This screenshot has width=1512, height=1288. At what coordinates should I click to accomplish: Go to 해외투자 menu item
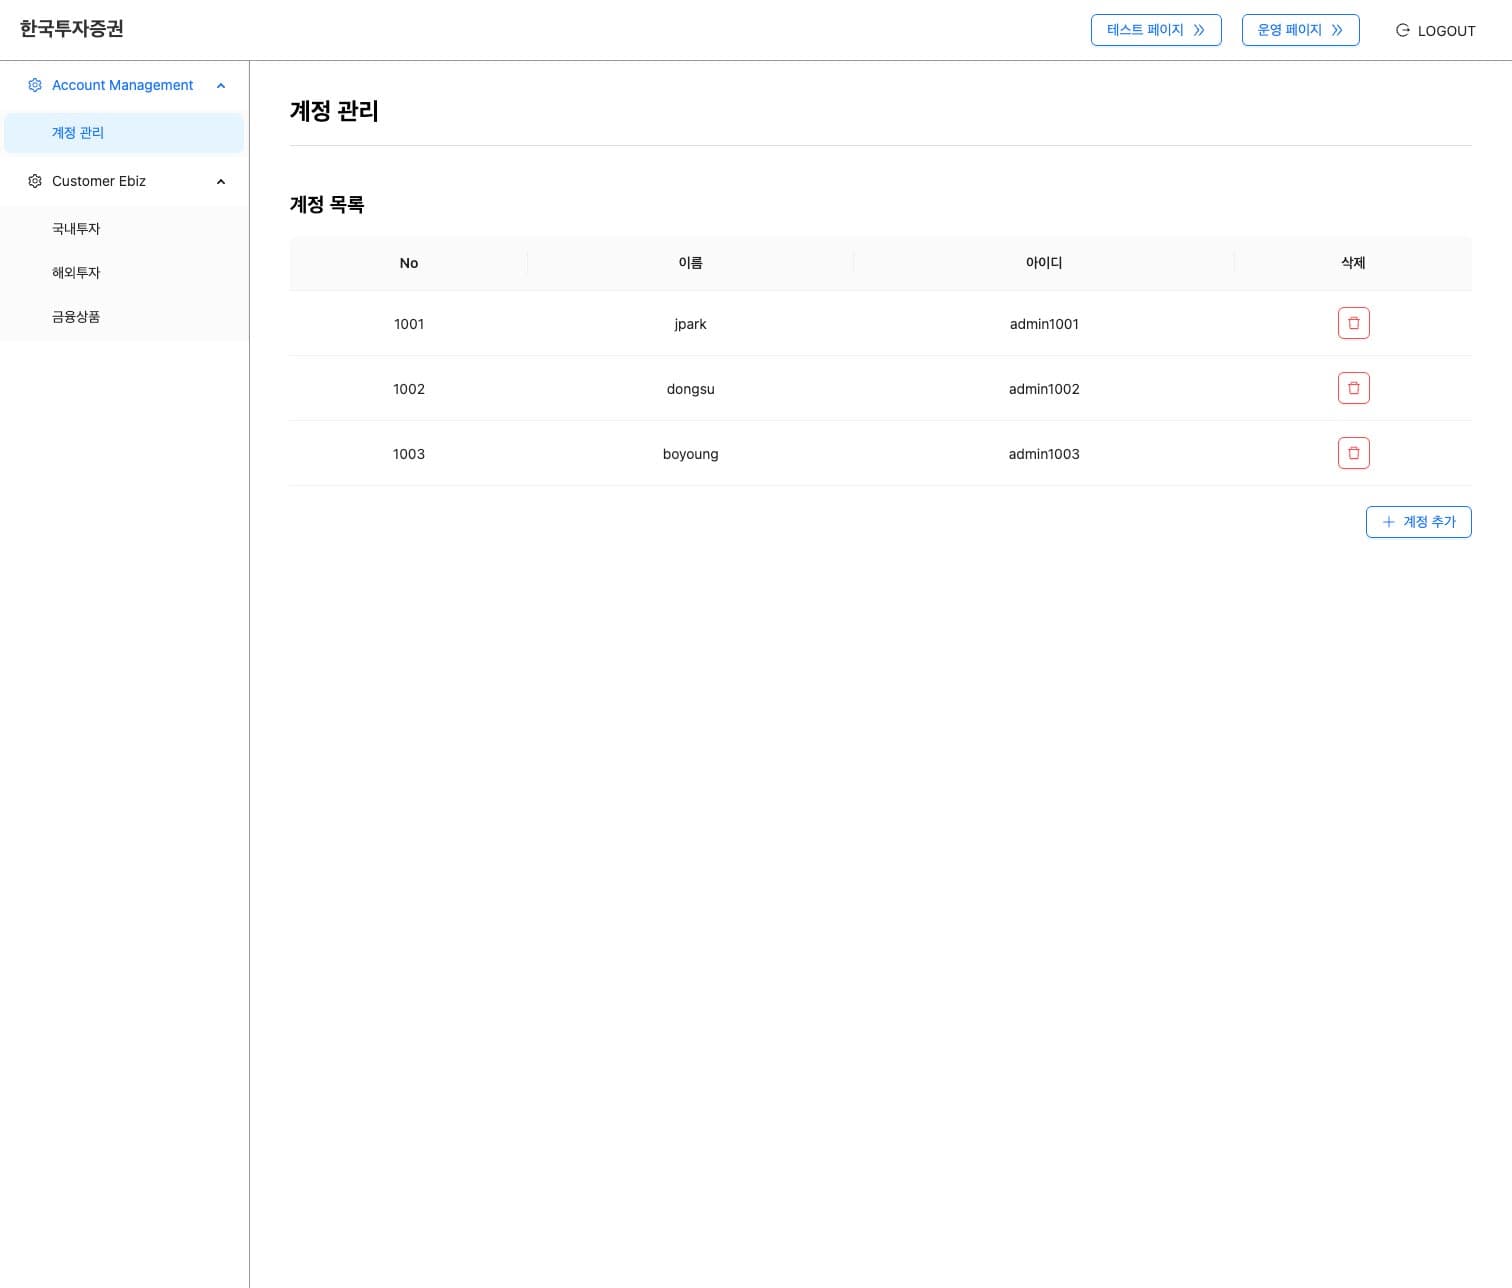[x=76, y=273]
